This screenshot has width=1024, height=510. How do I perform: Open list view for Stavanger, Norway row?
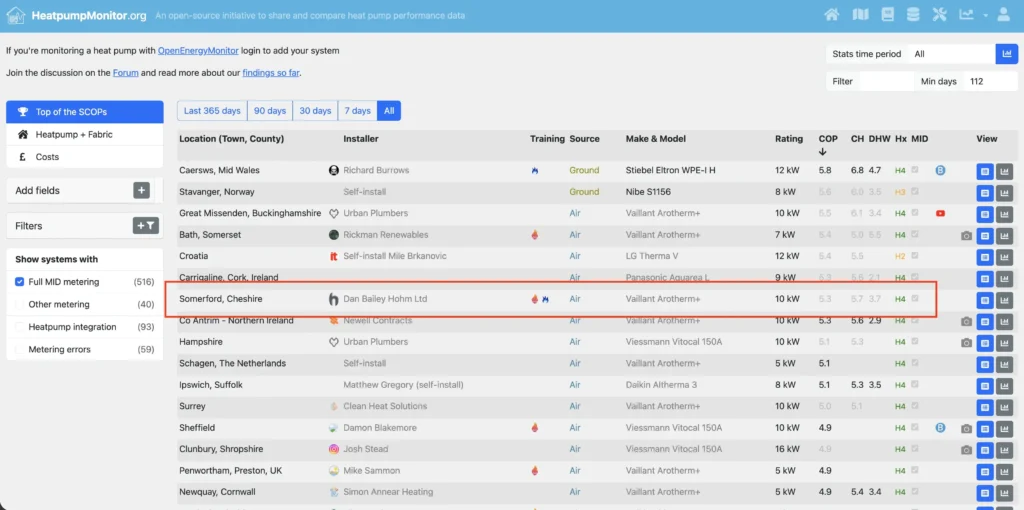click(985, 193)
